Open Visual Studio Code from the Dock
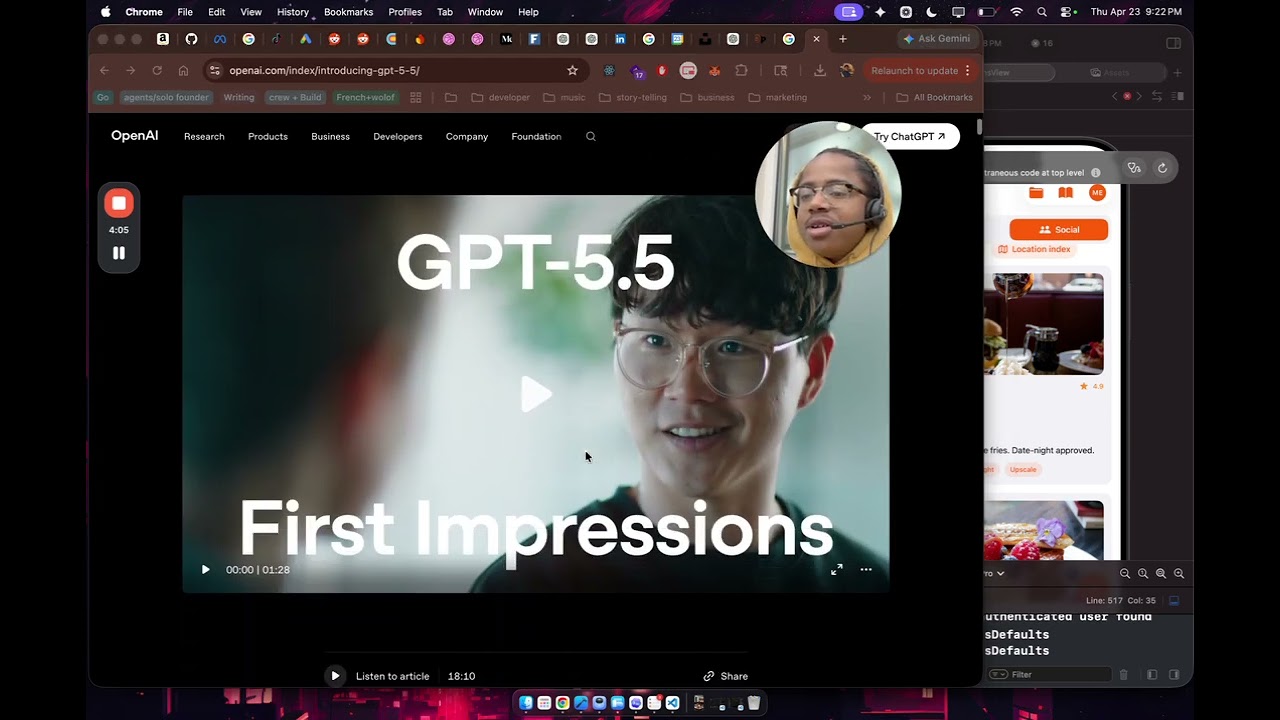 tap(672, 703)
